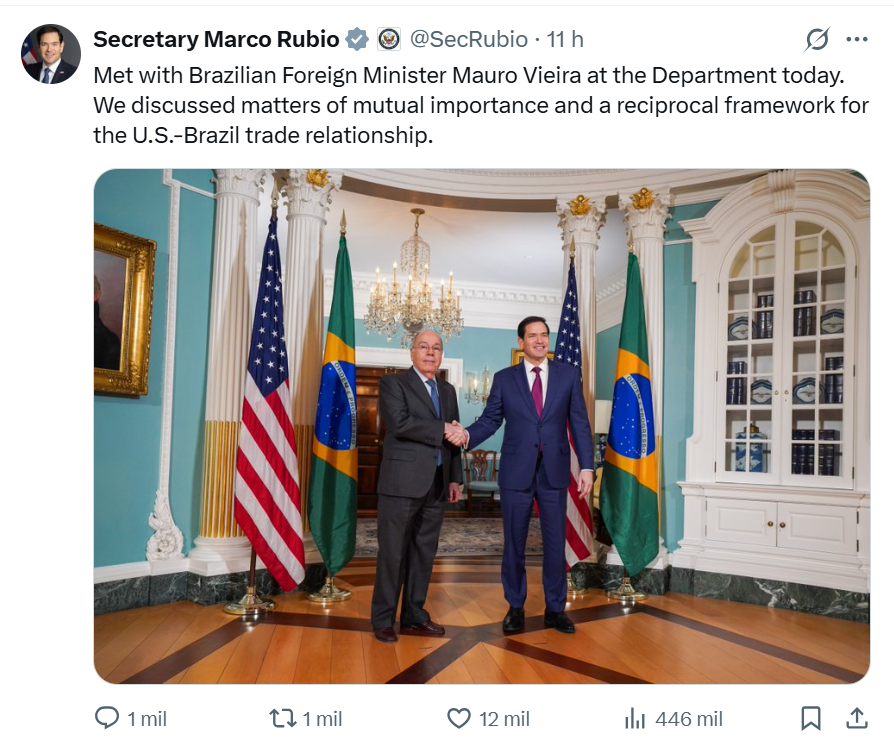894x746 pixels.
Task: Like the post with the heart icon
Action: [458, 718]
